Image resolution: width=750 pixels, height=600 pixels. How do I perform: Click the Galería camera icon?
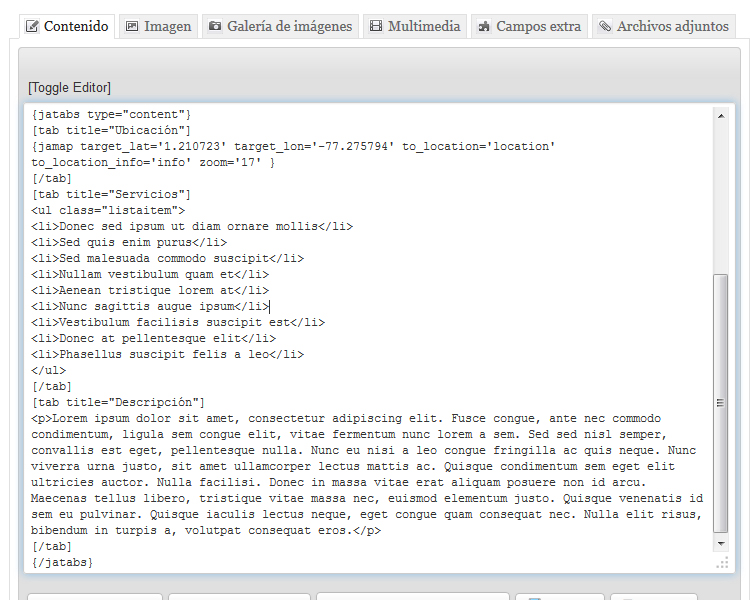pyautogui.click(x=215, y=26)
